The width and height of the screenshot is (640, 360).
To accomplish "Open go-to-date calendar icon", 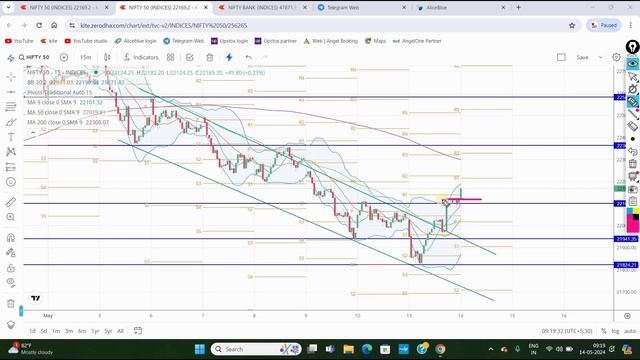I will click(x=138, y=331).
